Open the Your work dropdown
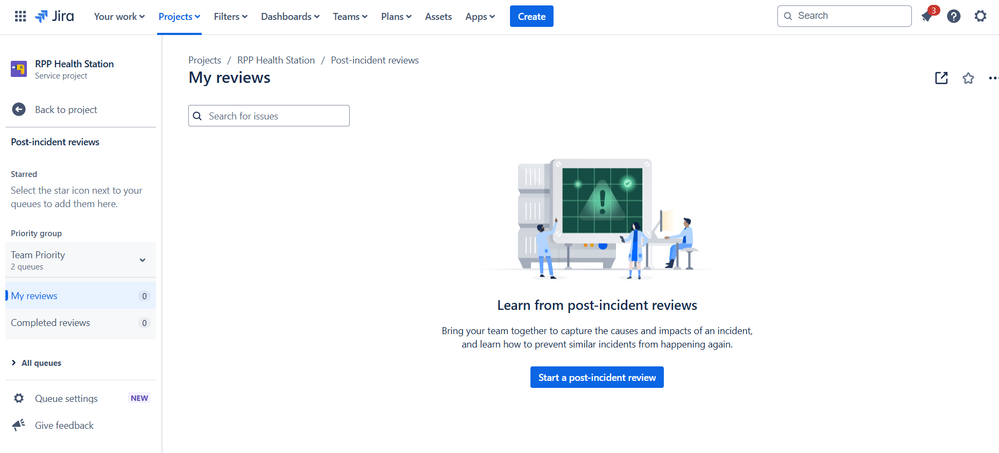The width and height of the screenshot is (999, 453). [119, 17]
